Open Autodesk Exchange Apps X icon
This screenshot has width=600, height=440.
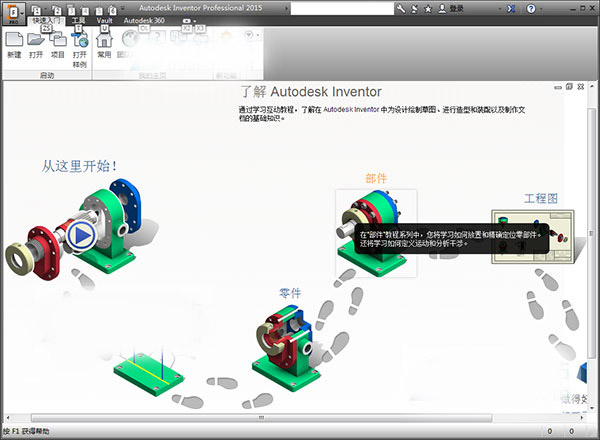[x=511, y=8]
